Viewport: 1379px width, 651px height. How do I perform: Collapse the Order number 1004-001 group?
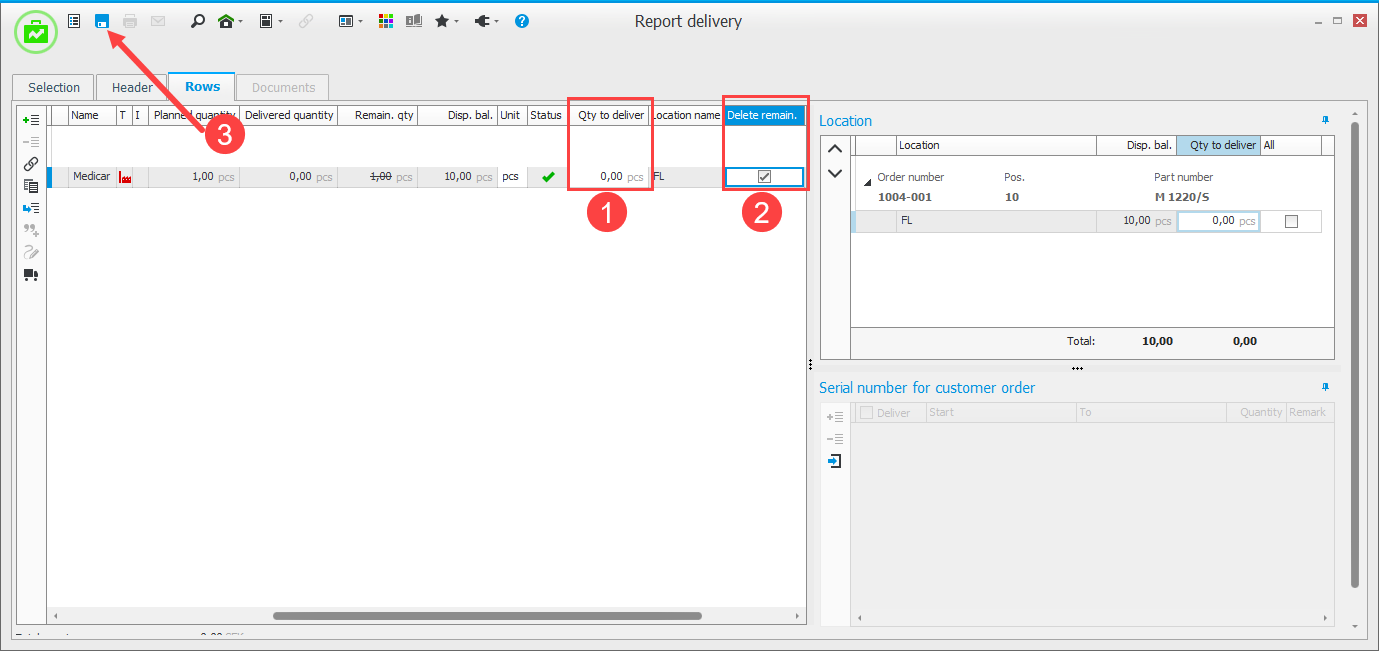pyautogui.click(x=868, y=182)
